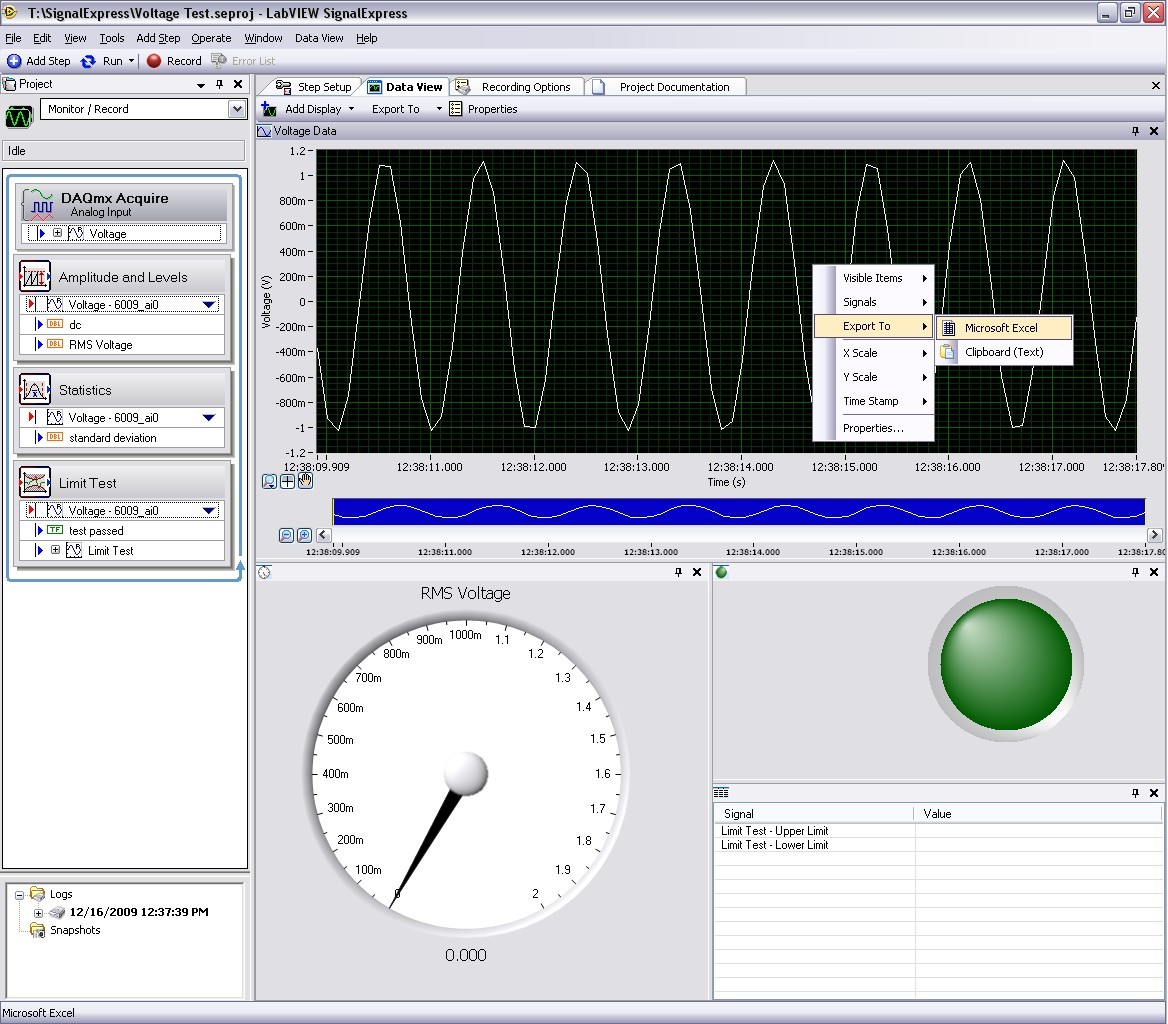
Task: Click the Record button in the toolbar
Action: click(174, 61)
